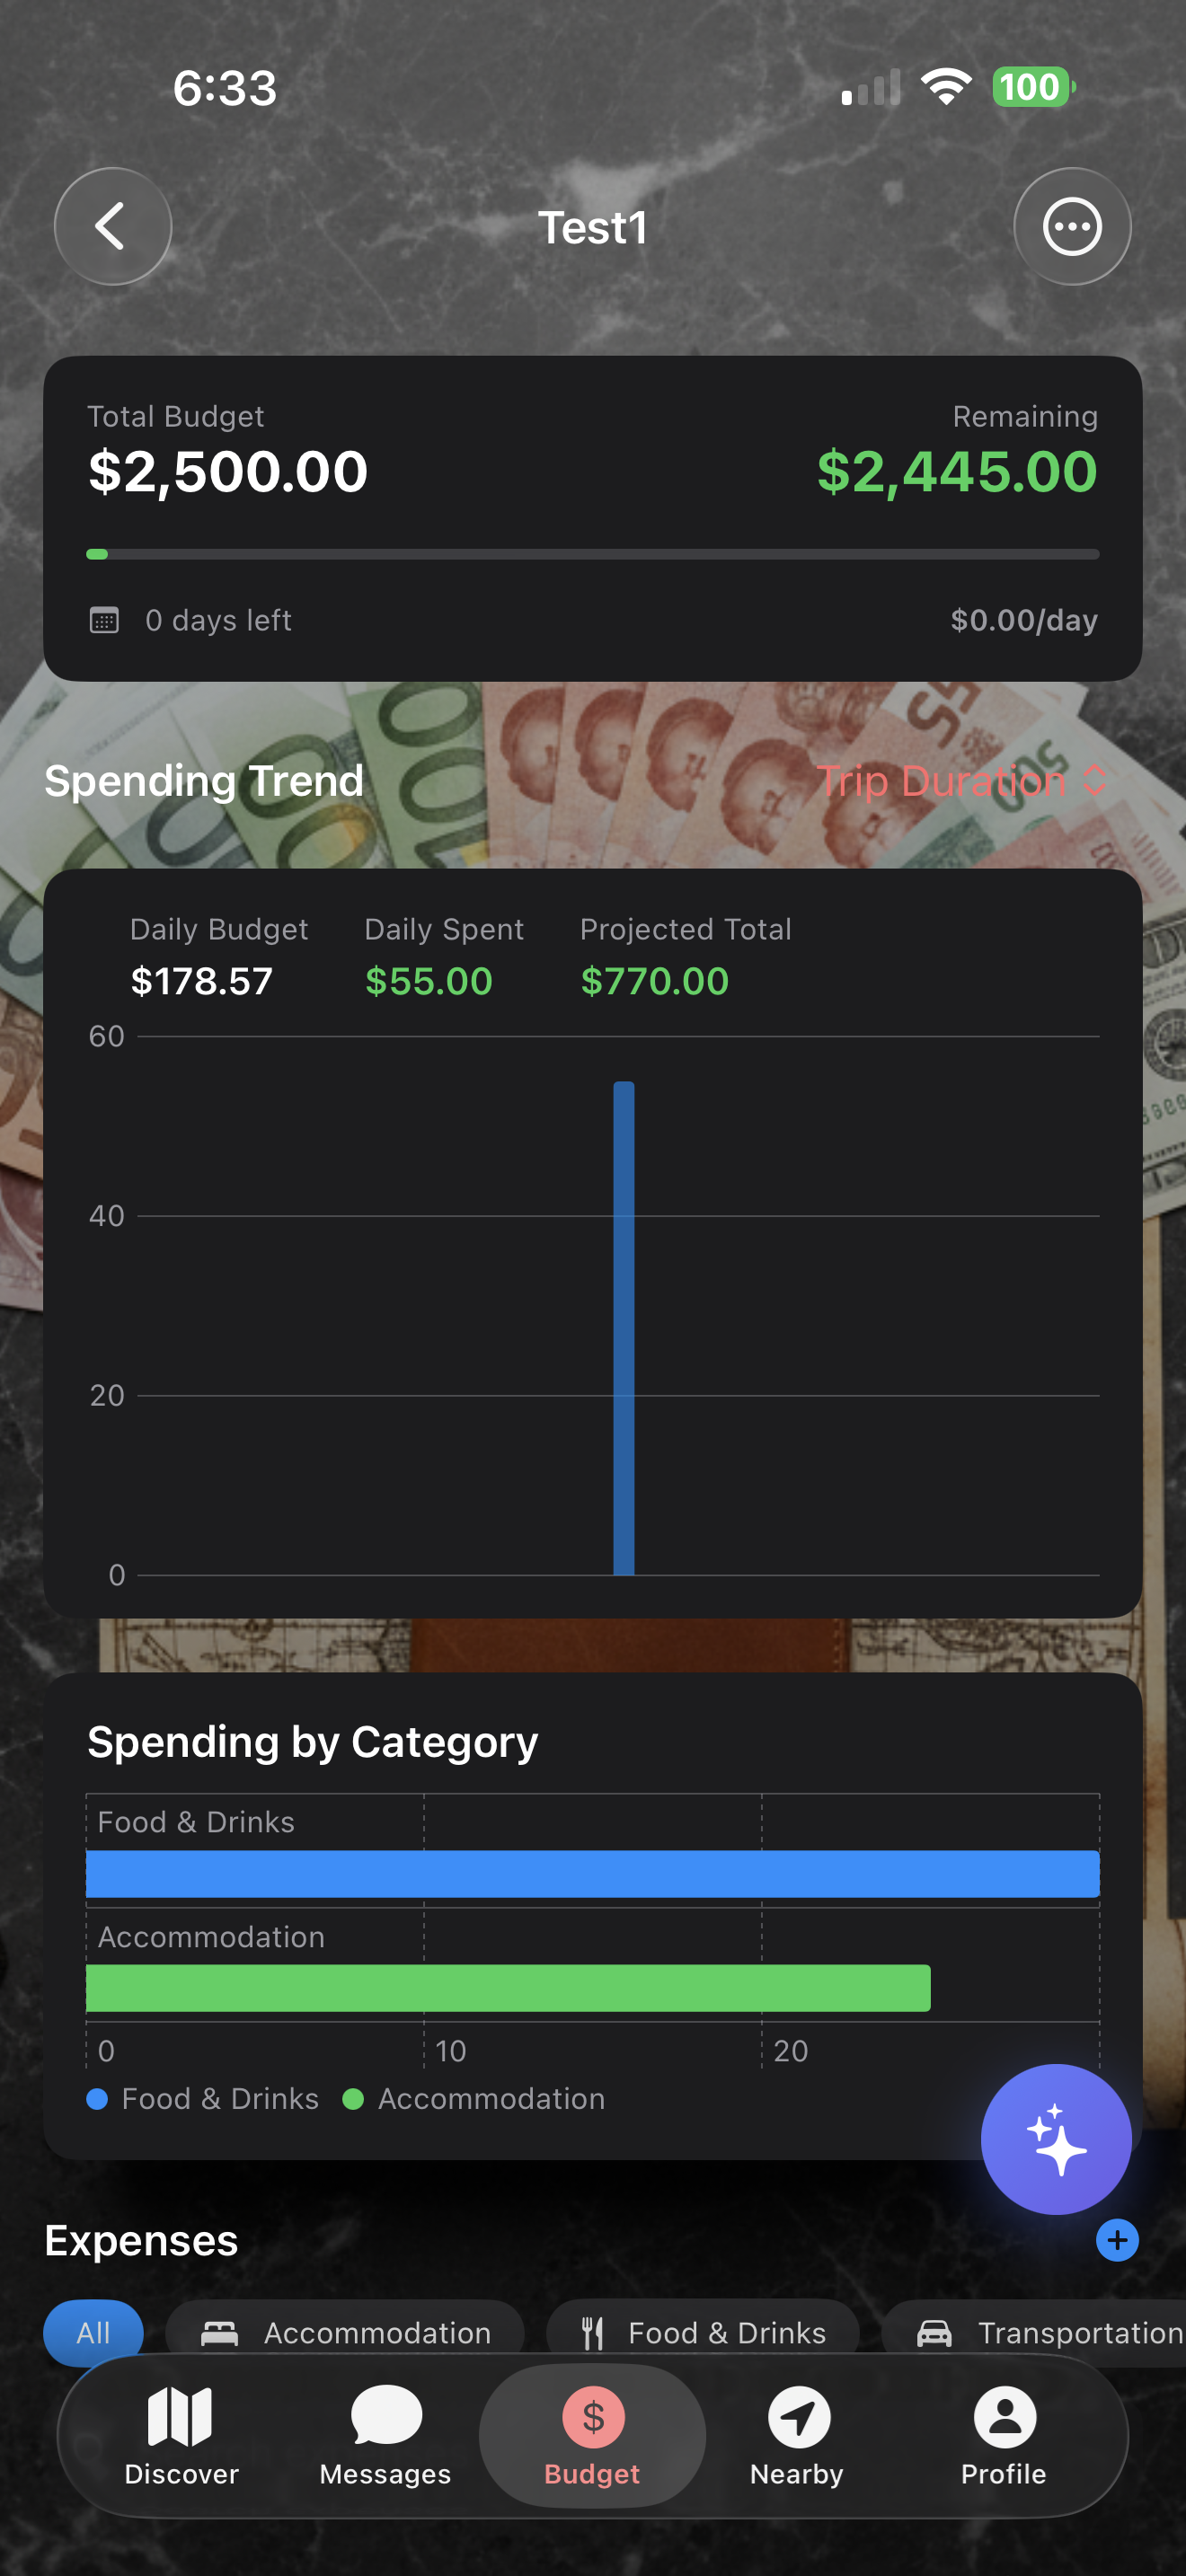Open the Budget section from the tab bar

pyautogui.click(x=591, y=2437)
